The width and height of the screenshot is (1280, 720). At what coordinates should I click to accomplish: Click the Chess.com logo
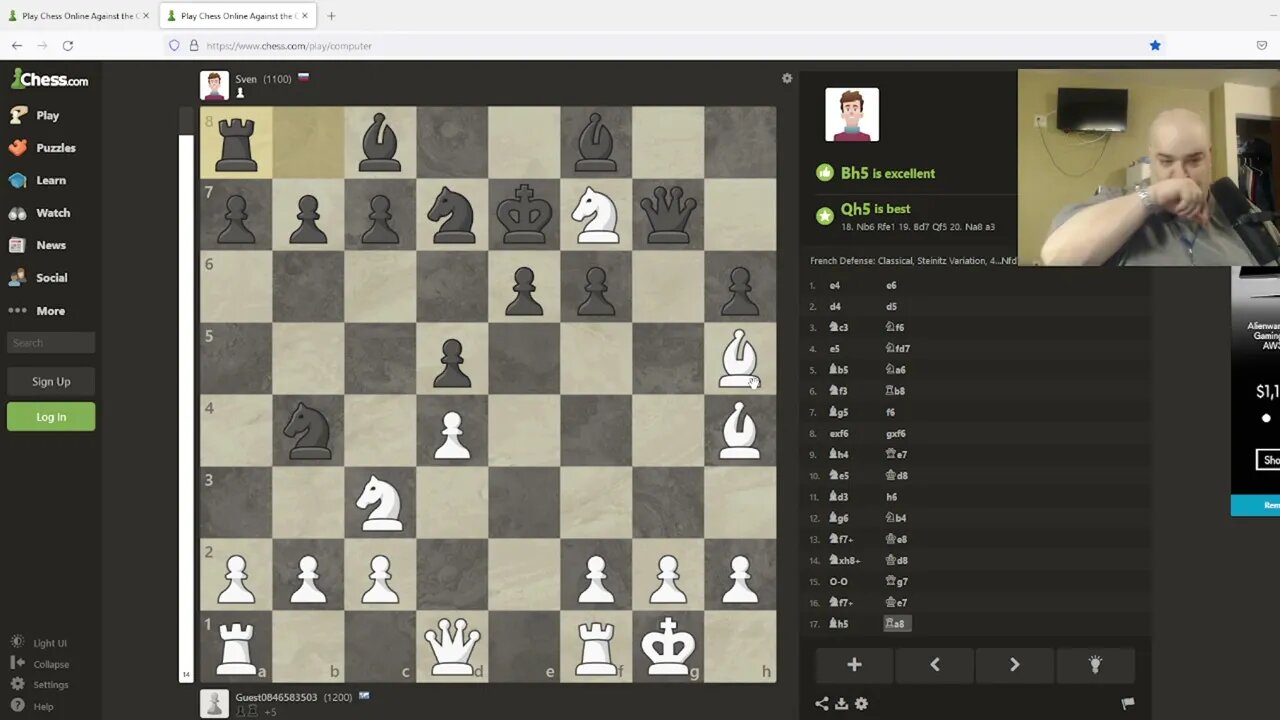coord(49,80)
